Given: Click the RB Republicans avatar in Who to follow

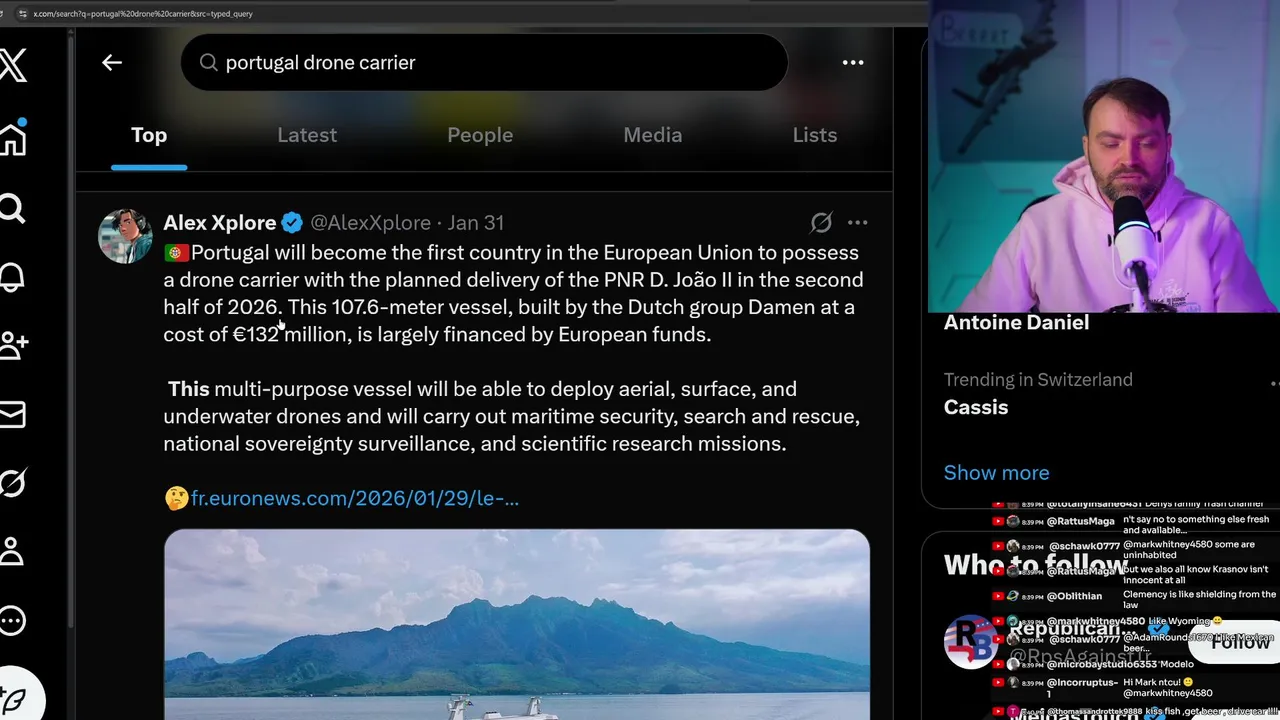Looking at the screenshot, I should (971, 641).
